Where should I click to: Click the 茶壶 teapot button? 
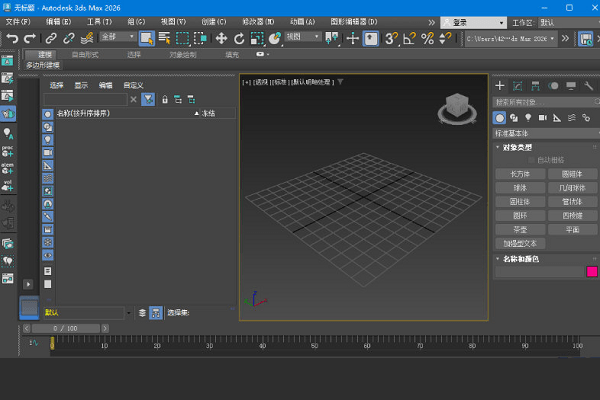(x=521, y=229)
